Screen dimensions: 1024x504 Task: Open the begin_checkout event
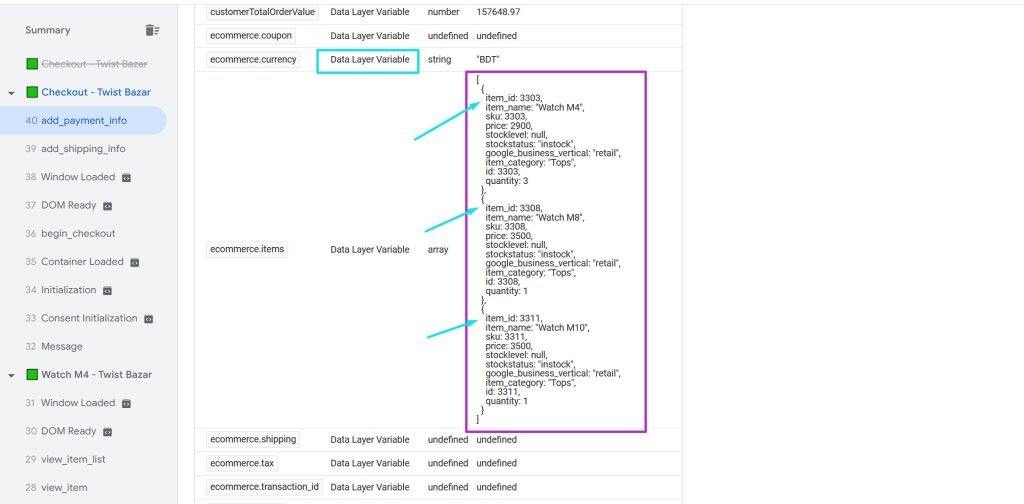click(78, 233)
